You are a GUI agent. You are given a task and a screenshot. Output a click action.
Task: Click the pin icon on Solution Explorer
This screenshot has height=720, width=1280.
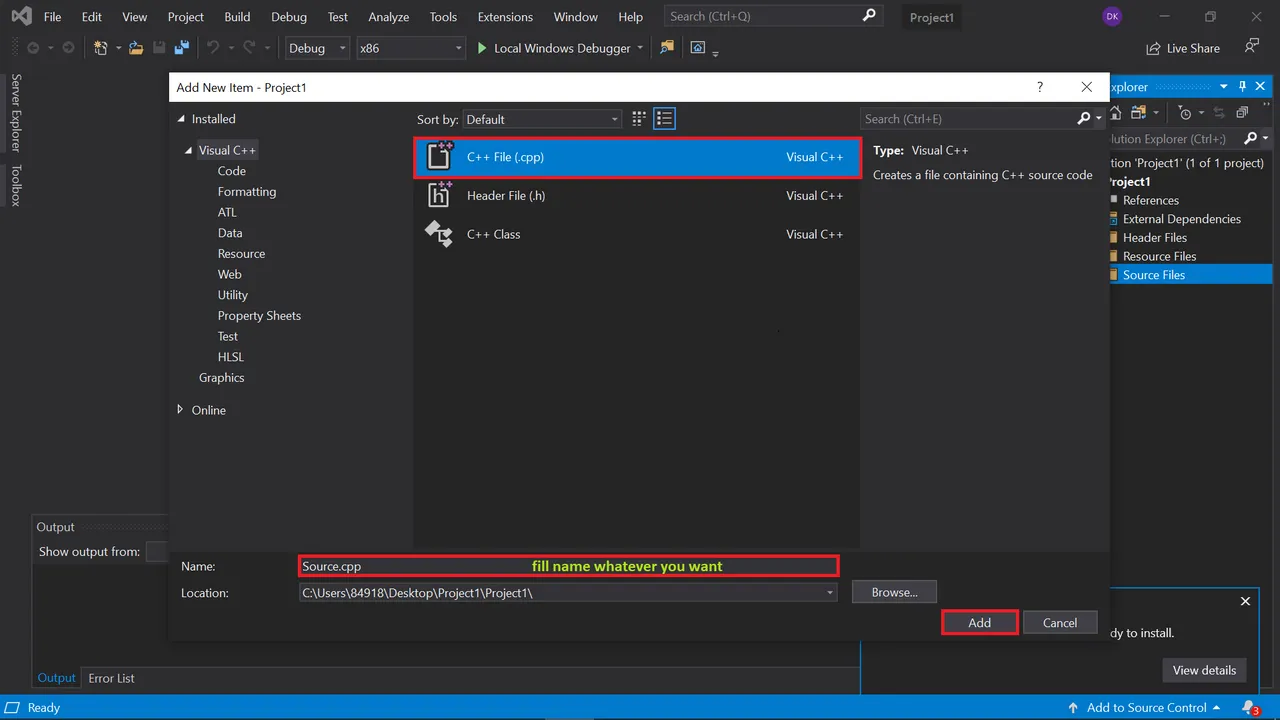click(x=1243, y=87)
